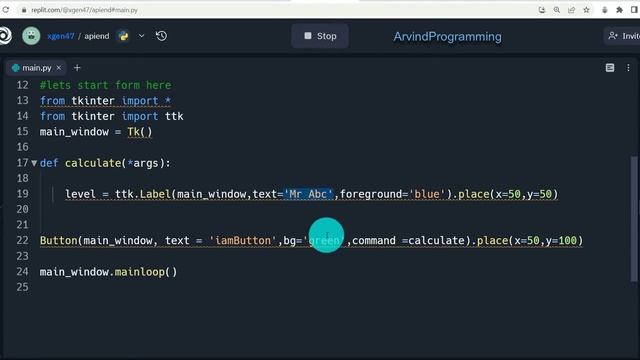Screen dimensions: 640x360
Task: Open the version history clock icon
Action: point(161,36)
